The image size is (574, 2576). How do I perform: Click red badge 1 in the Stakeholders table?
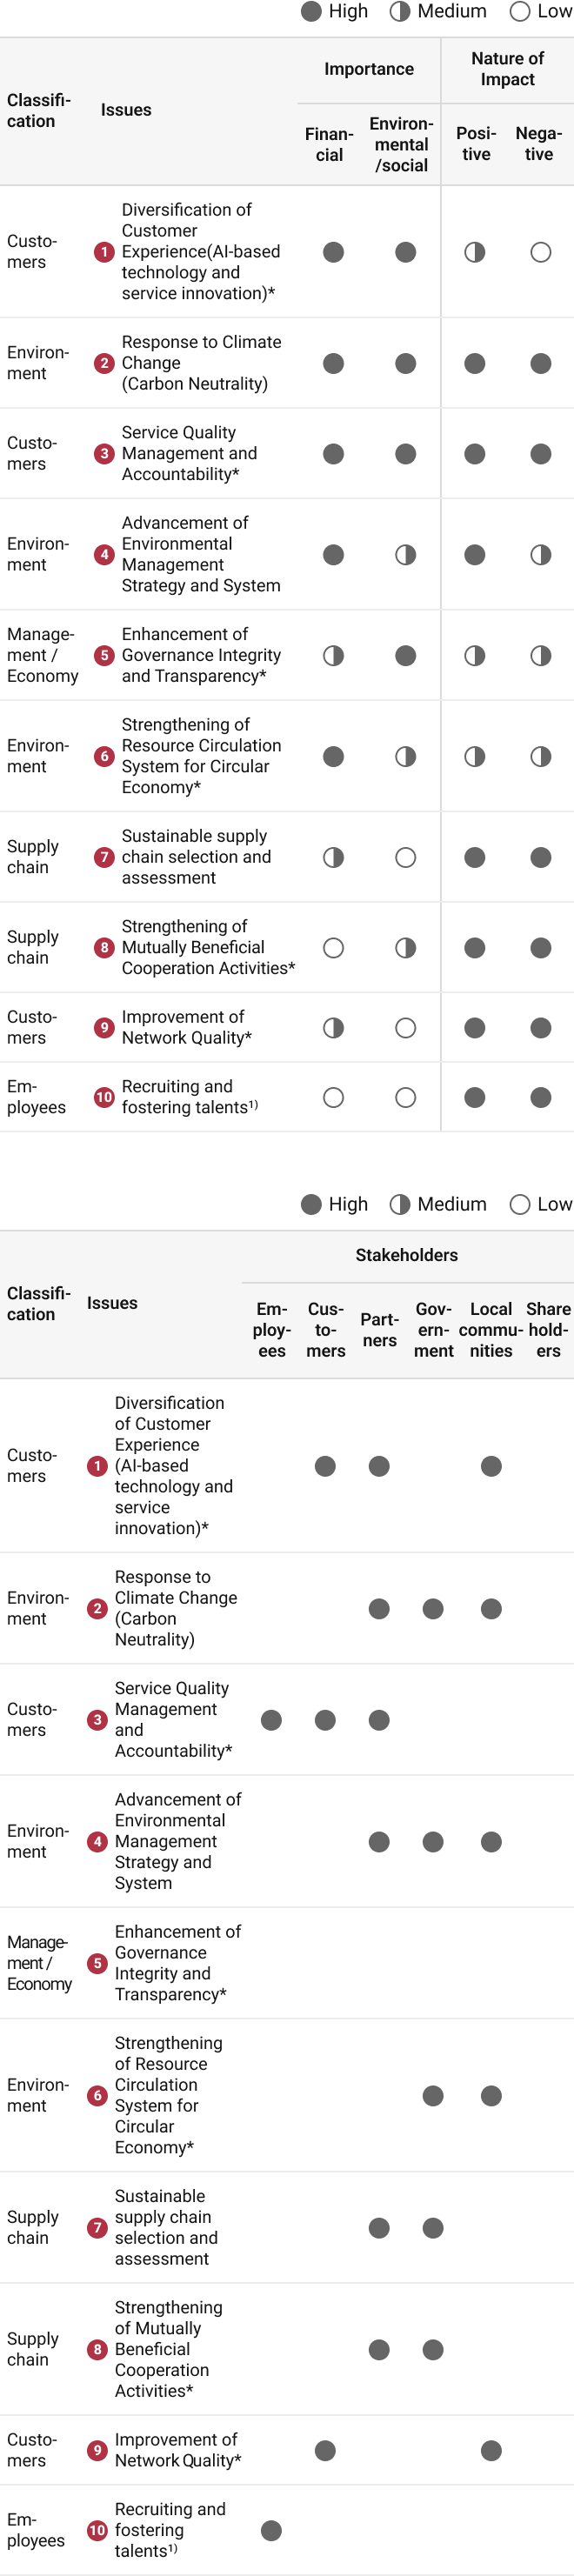pos(97,1466)
